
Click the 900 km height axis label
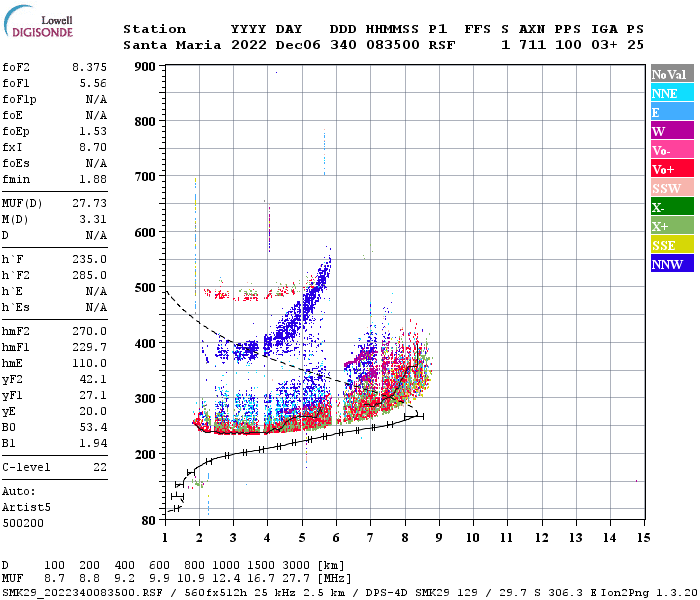pos(145,67)
